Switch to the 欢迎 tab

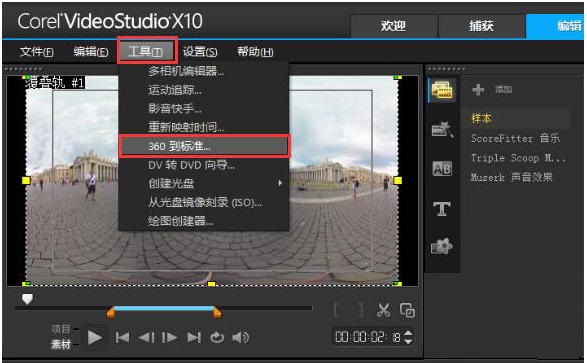[x=394, y=26]
